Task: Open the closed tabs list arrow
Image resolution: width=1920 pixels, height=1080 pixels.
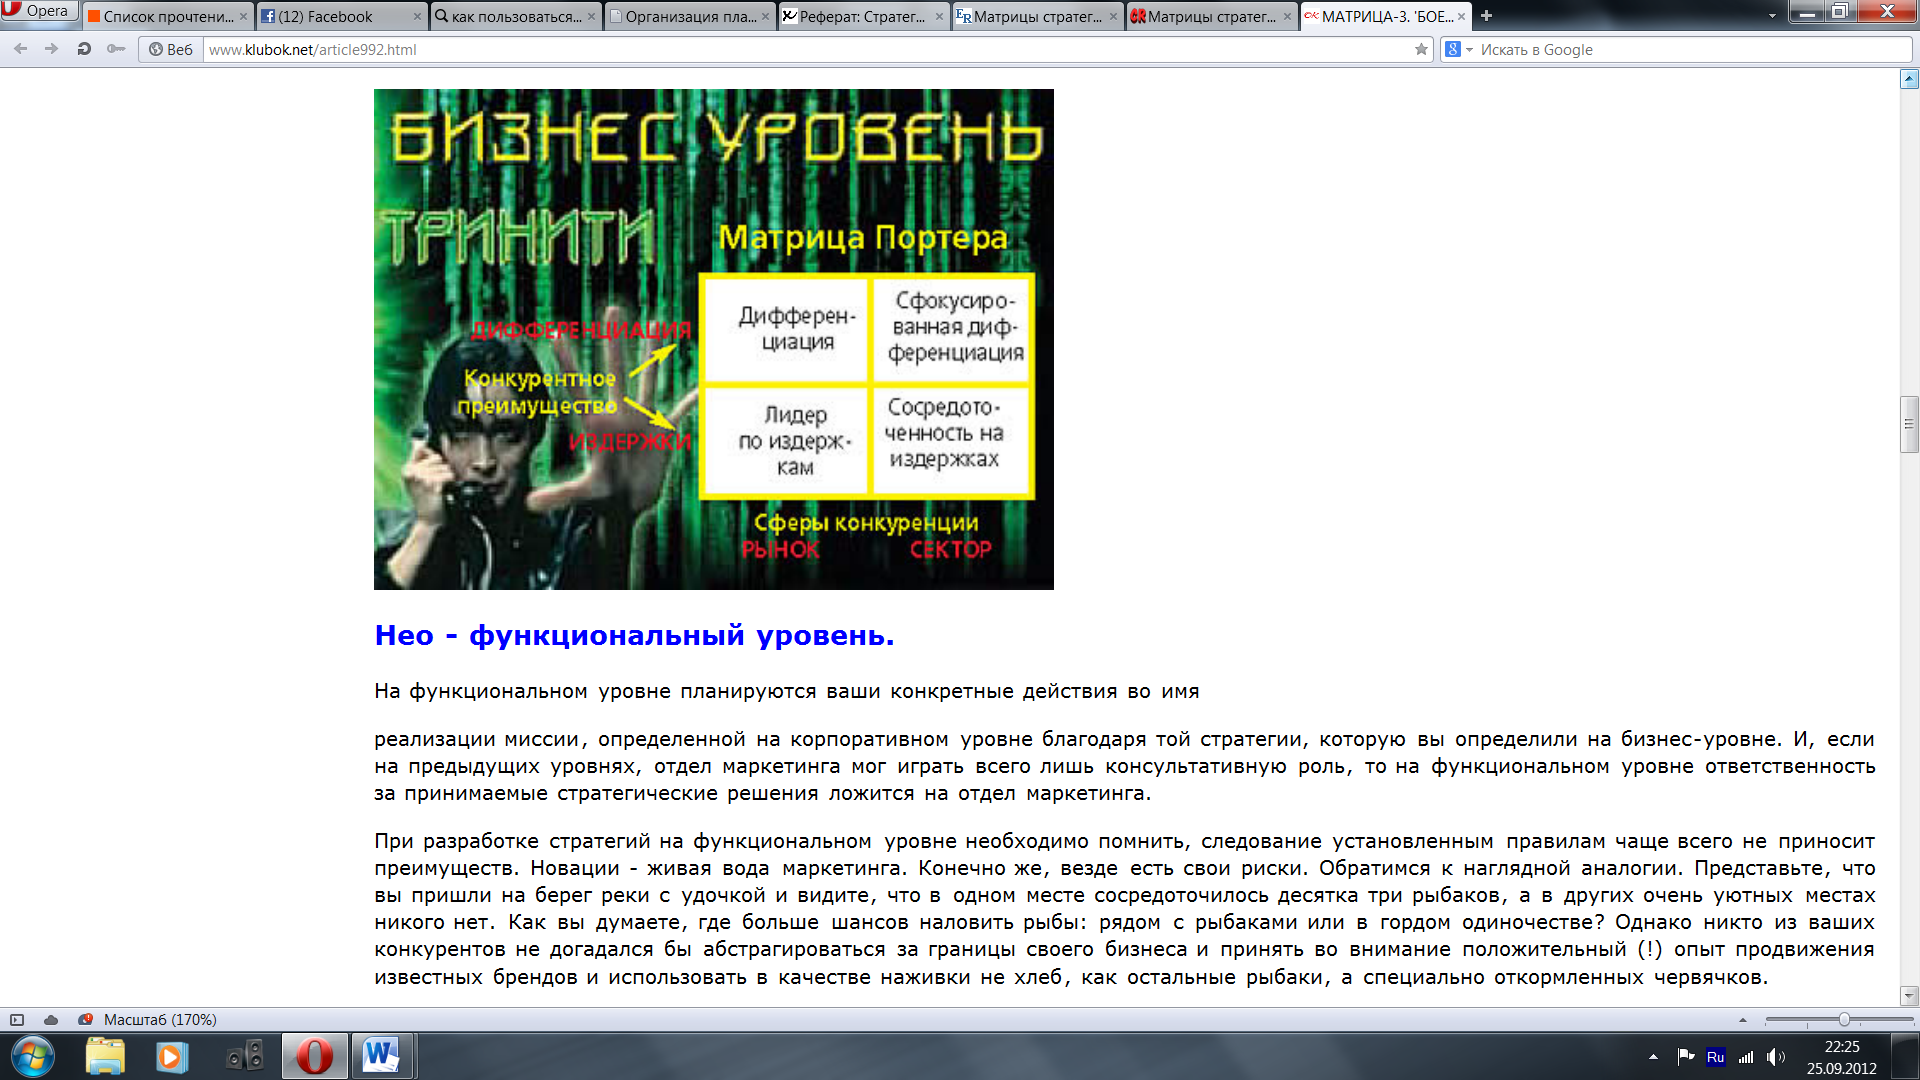Action: pyautogui.click(x=1772, y=16)
